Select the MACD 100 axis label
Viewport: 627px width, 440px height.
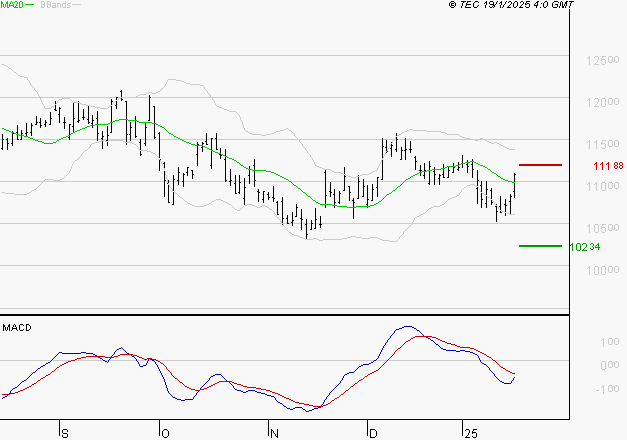coord(610,342)
